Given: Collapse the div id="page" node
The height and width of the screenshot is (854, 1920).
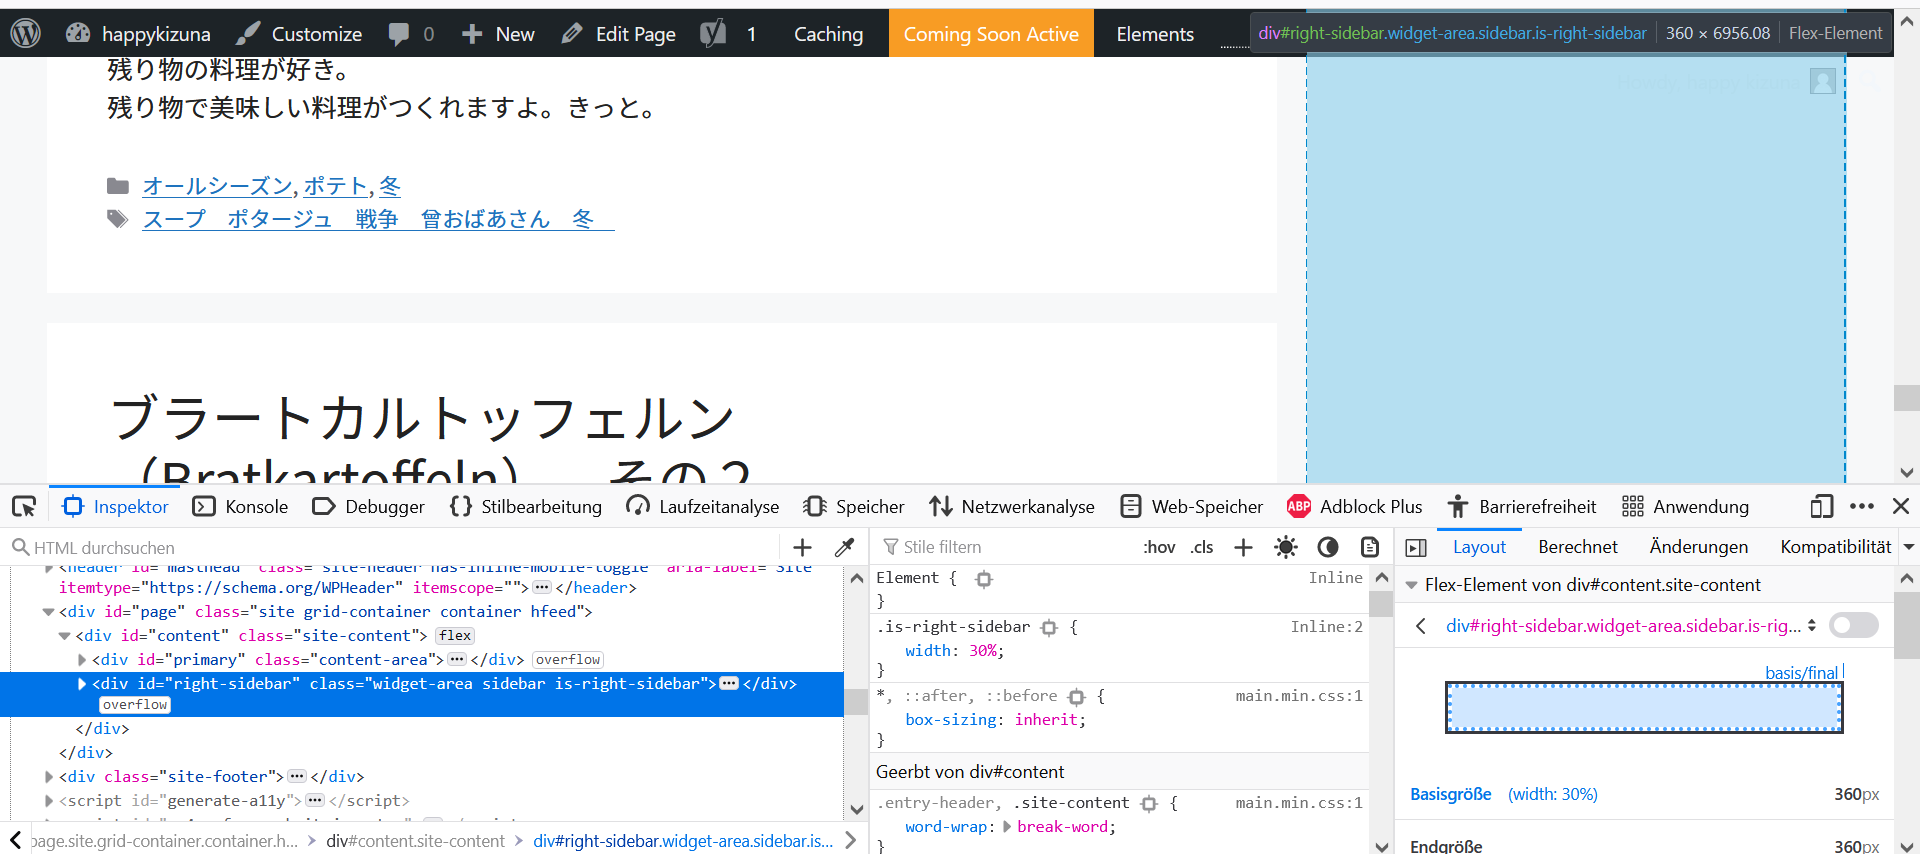Looking at the screenshot, I should click(x=48, y=612).
